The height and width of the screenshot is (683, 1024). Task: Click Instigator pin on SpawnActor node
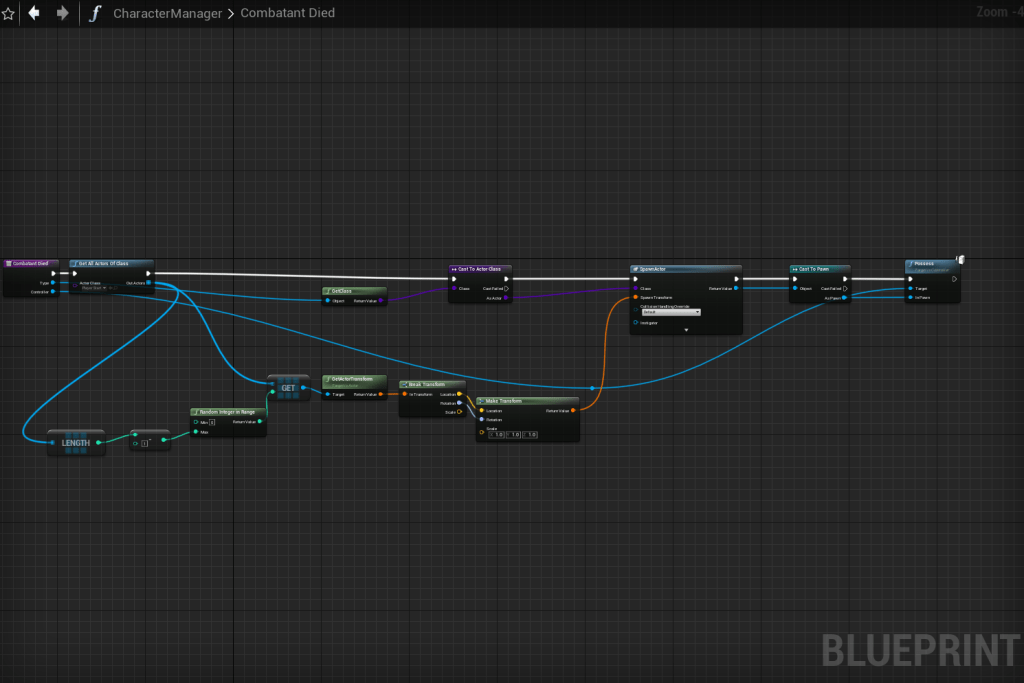(636, 322)
